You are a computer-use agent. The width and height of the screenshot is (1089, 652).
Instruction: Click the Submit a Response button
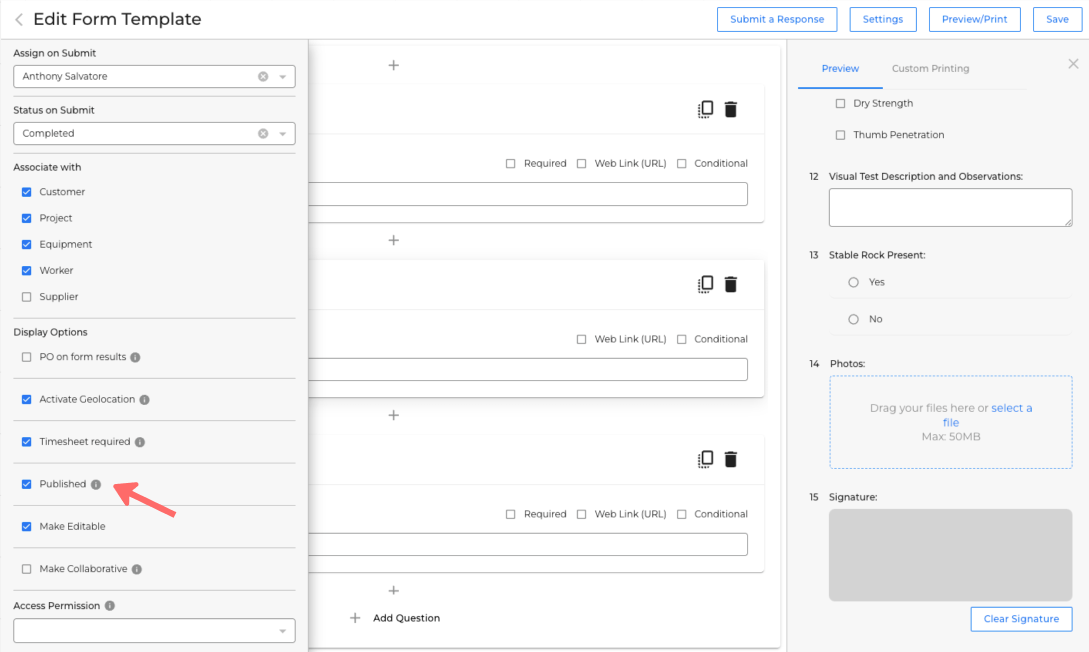click(777, 20)
